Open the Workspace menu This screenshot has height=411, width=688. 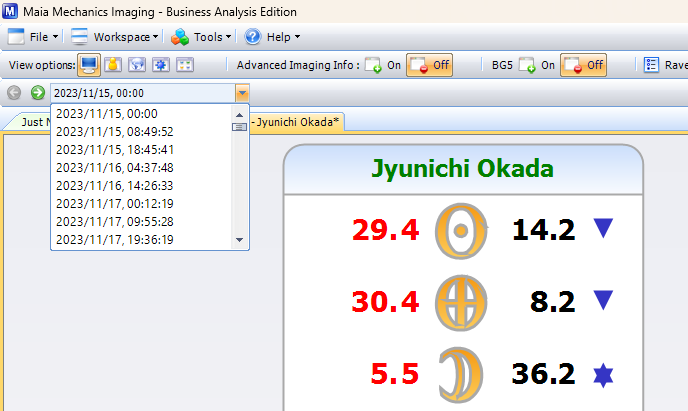(x=114, y=37)
